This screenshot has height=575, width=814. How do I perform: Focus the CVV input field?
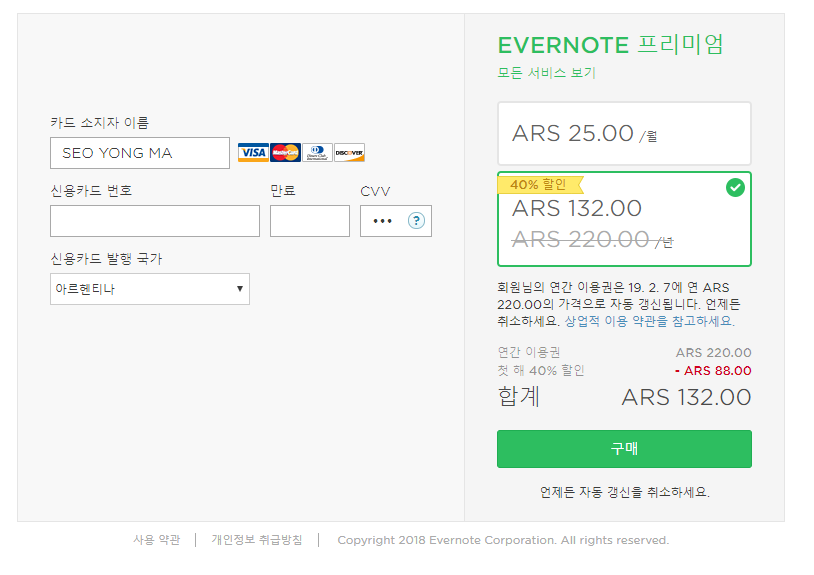tap(383, 221)
